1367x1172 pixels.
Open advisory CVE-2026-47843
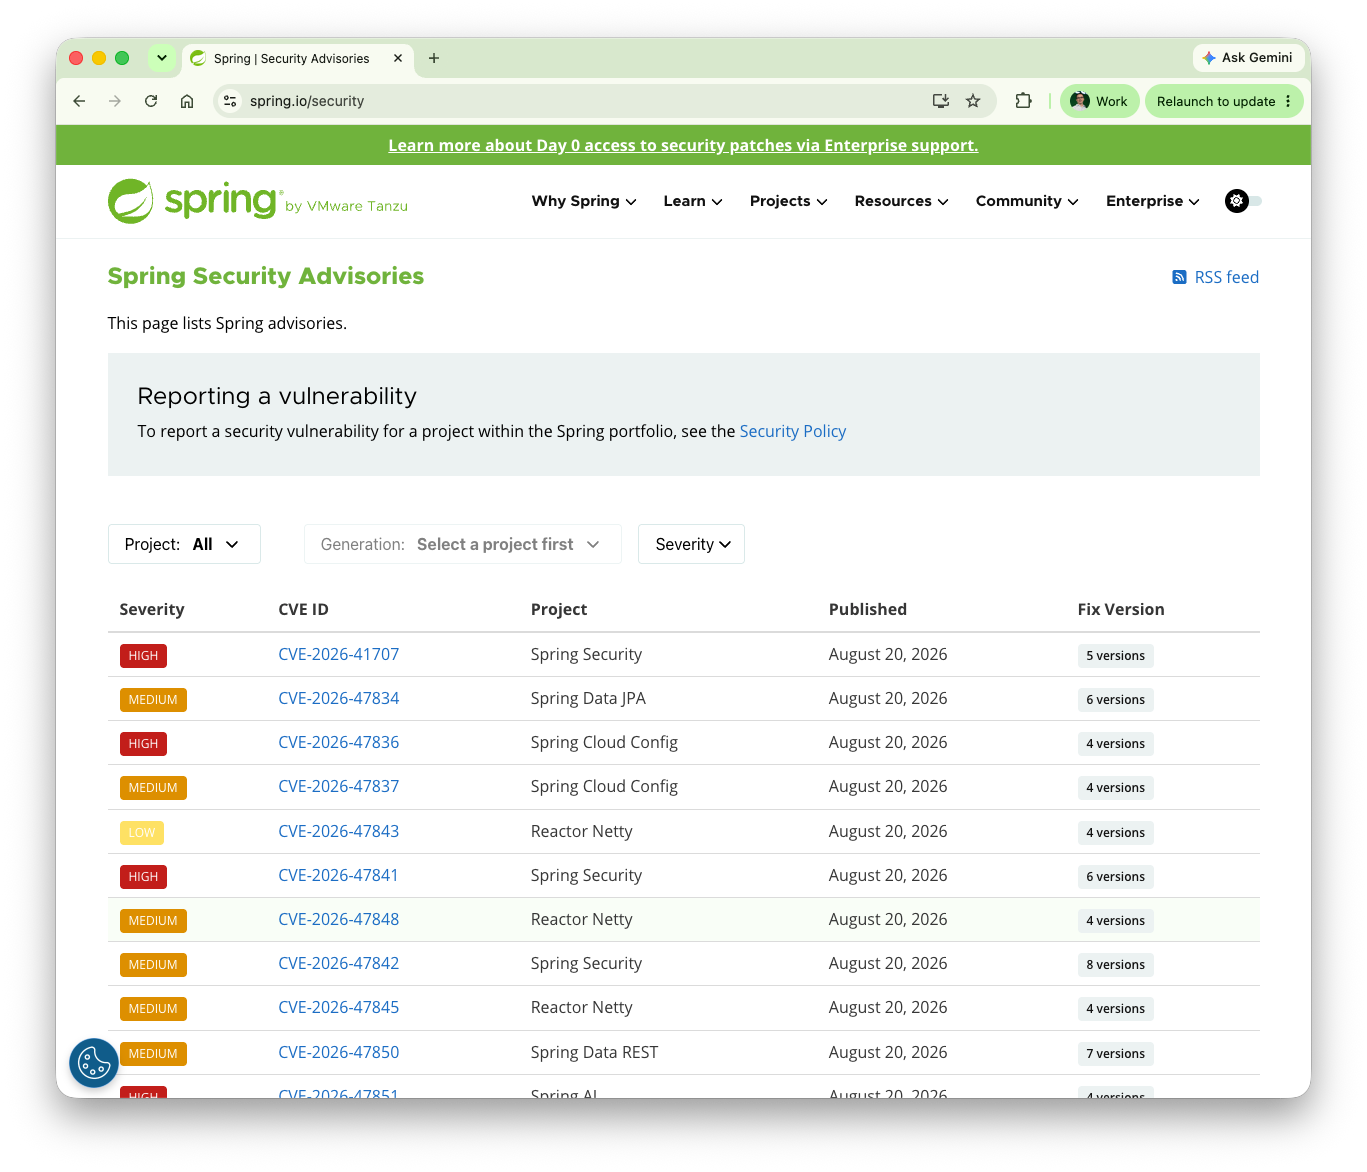(339, 831)
